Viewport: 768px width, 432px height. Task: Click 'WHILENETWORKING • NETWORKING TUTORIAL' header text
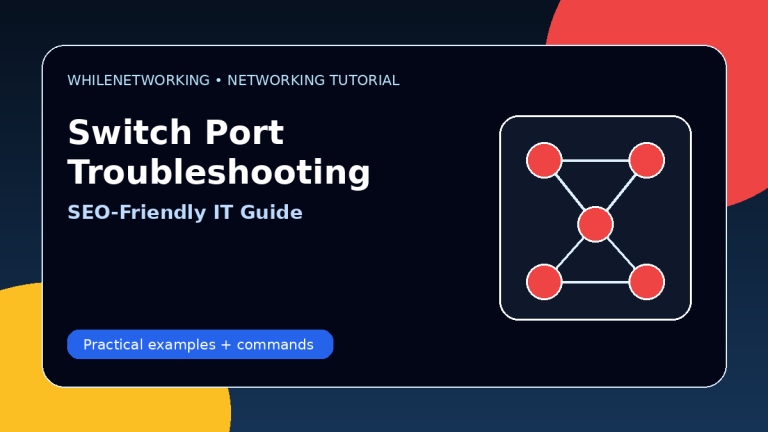tap(233, 80)
